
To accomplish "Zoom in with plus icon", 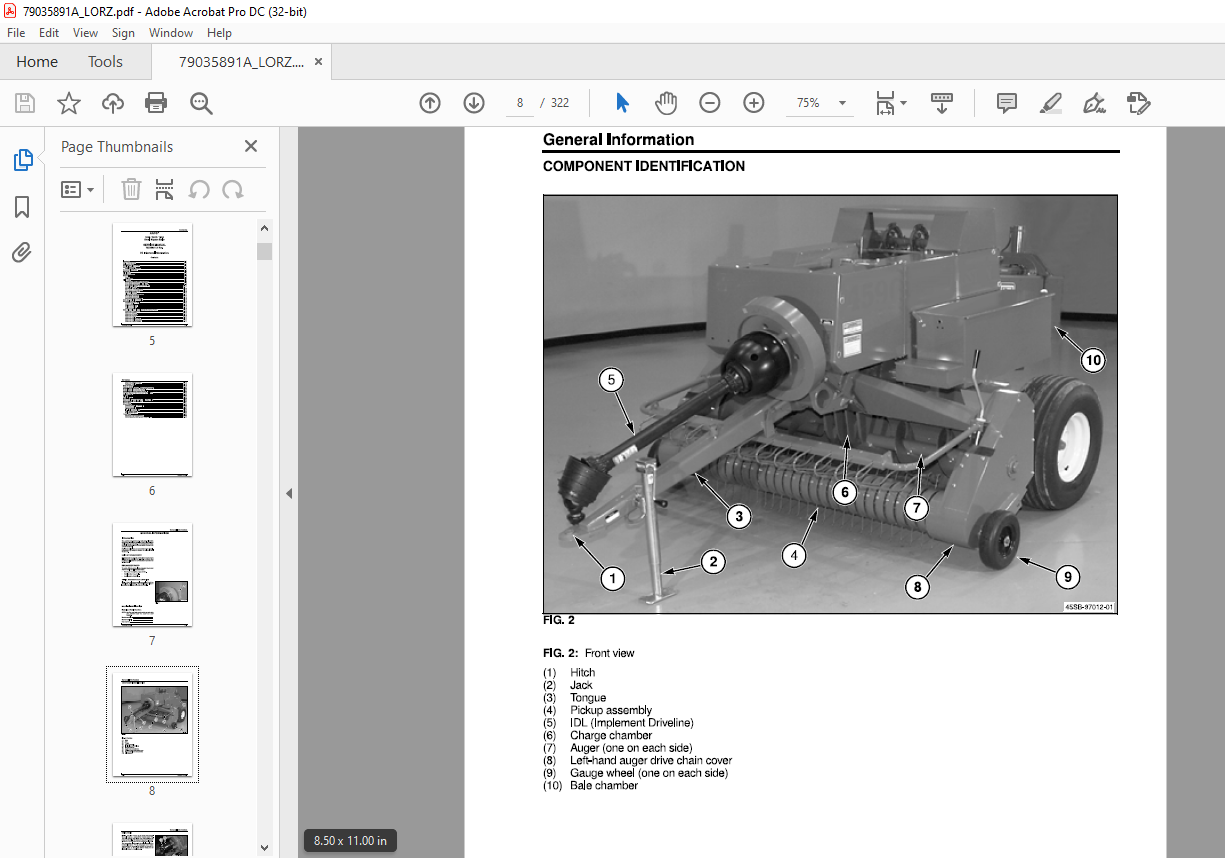I will (x=754, y=103).
